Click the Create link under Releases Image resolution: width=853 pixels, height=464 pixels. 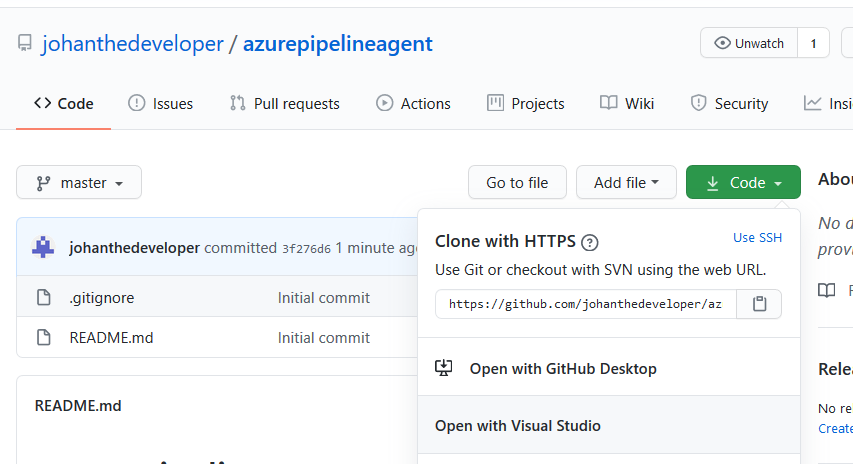click(x=836, y=429)
